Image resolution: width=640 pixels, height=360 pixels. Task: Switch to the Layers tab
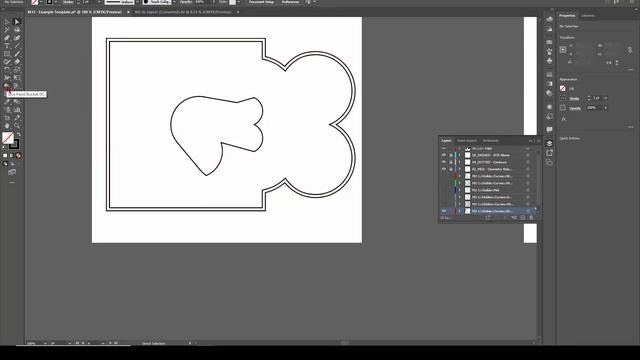coord(446,141)
